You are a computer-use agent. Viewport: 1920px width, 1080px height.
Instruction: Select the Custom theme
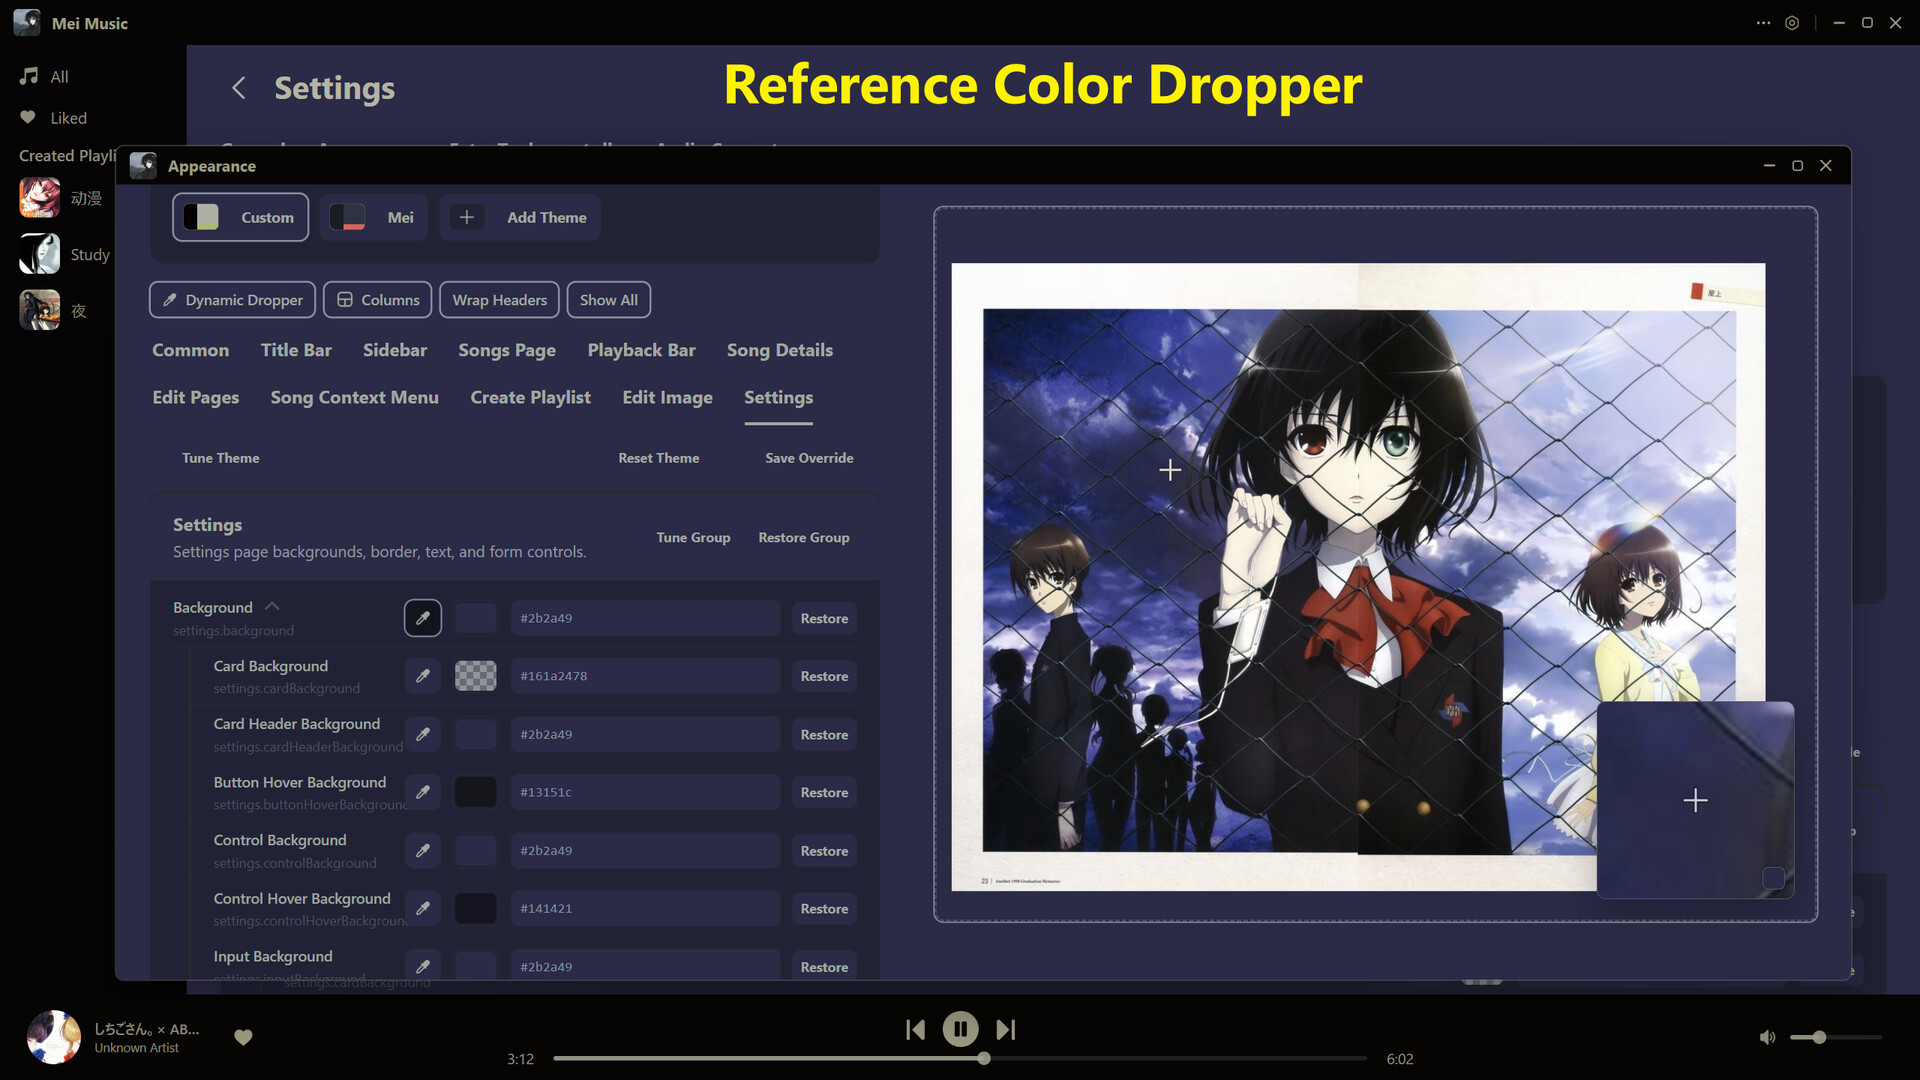click(240, 217)
